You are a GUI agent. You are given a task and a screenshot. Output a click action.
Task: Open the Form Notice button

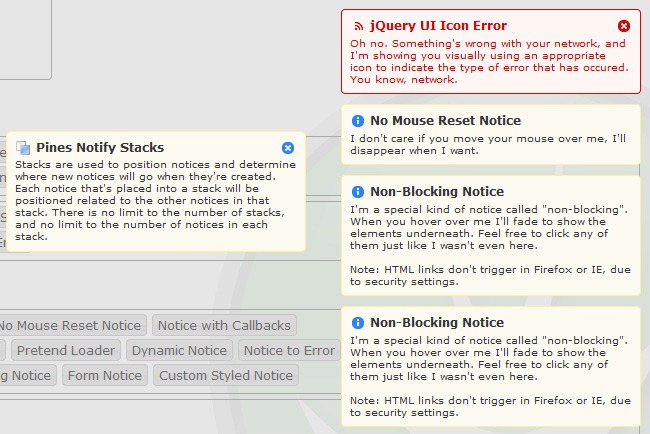tap(105, 375)
